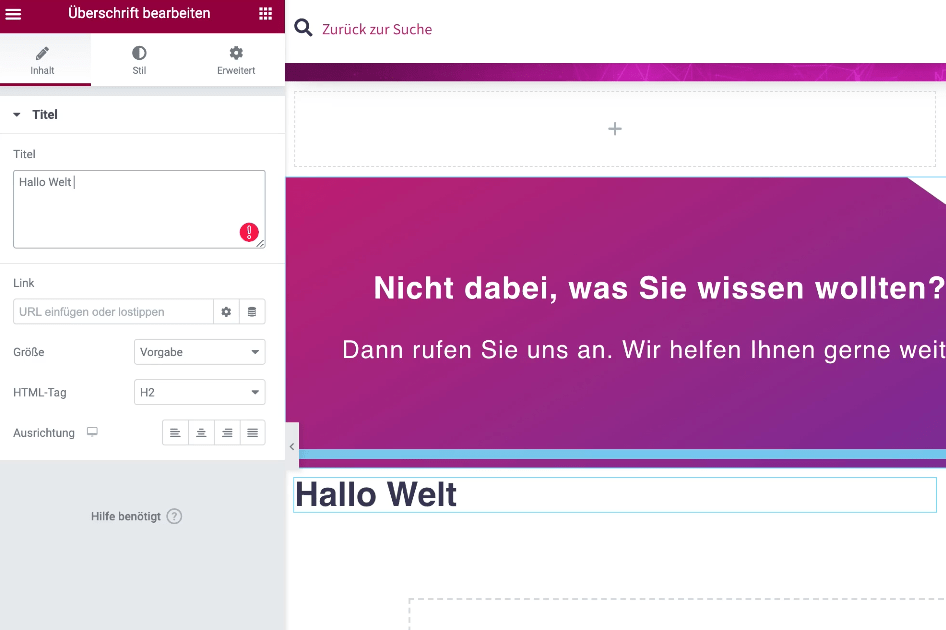Image resolution: width=946 pixels, height=630 pixels.
Task: Click the red warning icon in title box
Action: [x=249, y=232]
